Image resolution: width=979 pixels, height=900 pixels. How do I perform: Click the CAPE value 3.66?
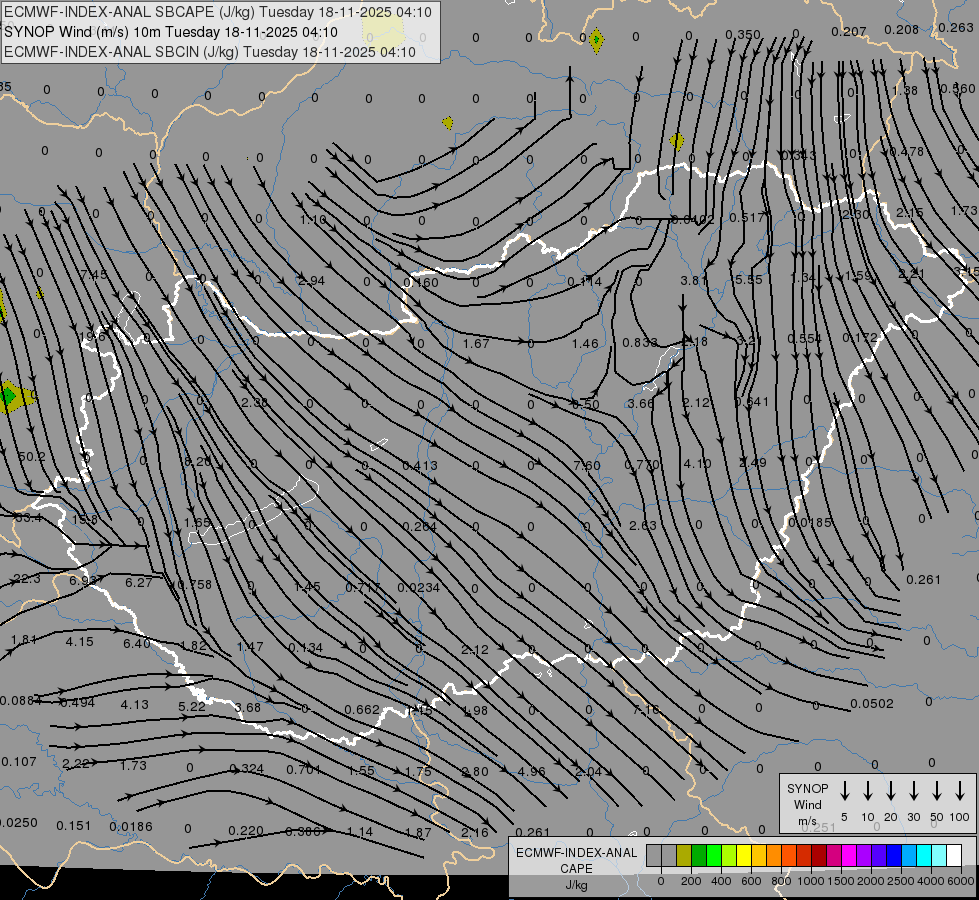coord(641,403)
